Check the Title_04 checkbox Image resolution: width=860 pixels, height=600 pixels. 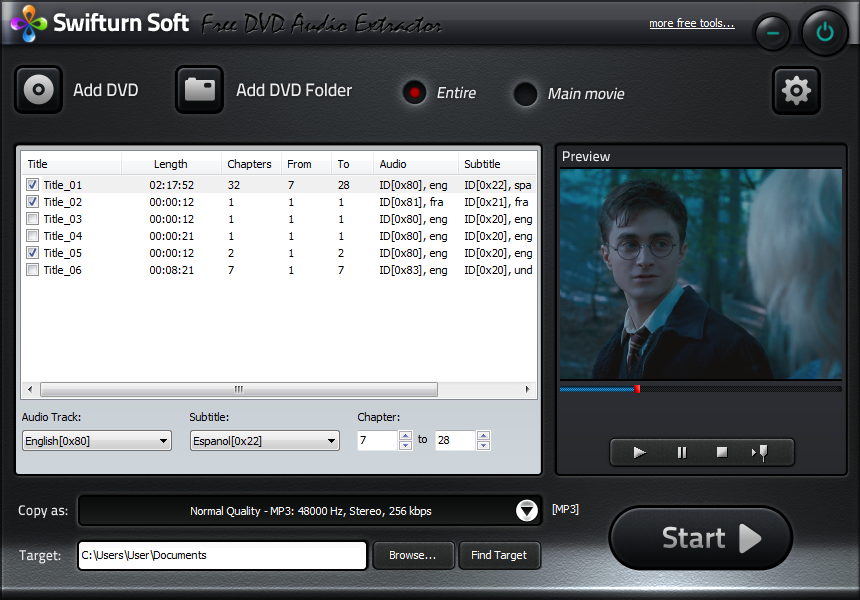(x=32, y=236)
